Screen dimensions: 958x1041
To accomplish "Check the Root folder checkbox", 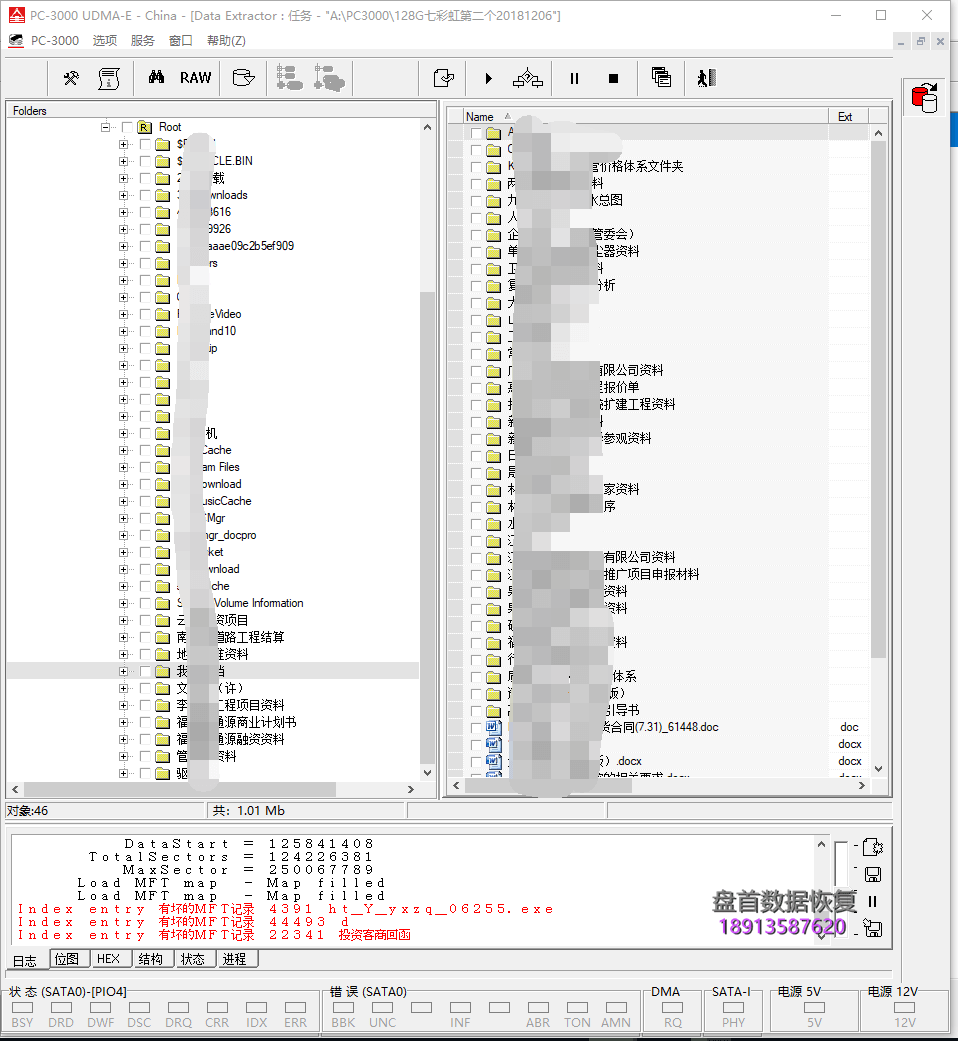I will click(127, 127).
